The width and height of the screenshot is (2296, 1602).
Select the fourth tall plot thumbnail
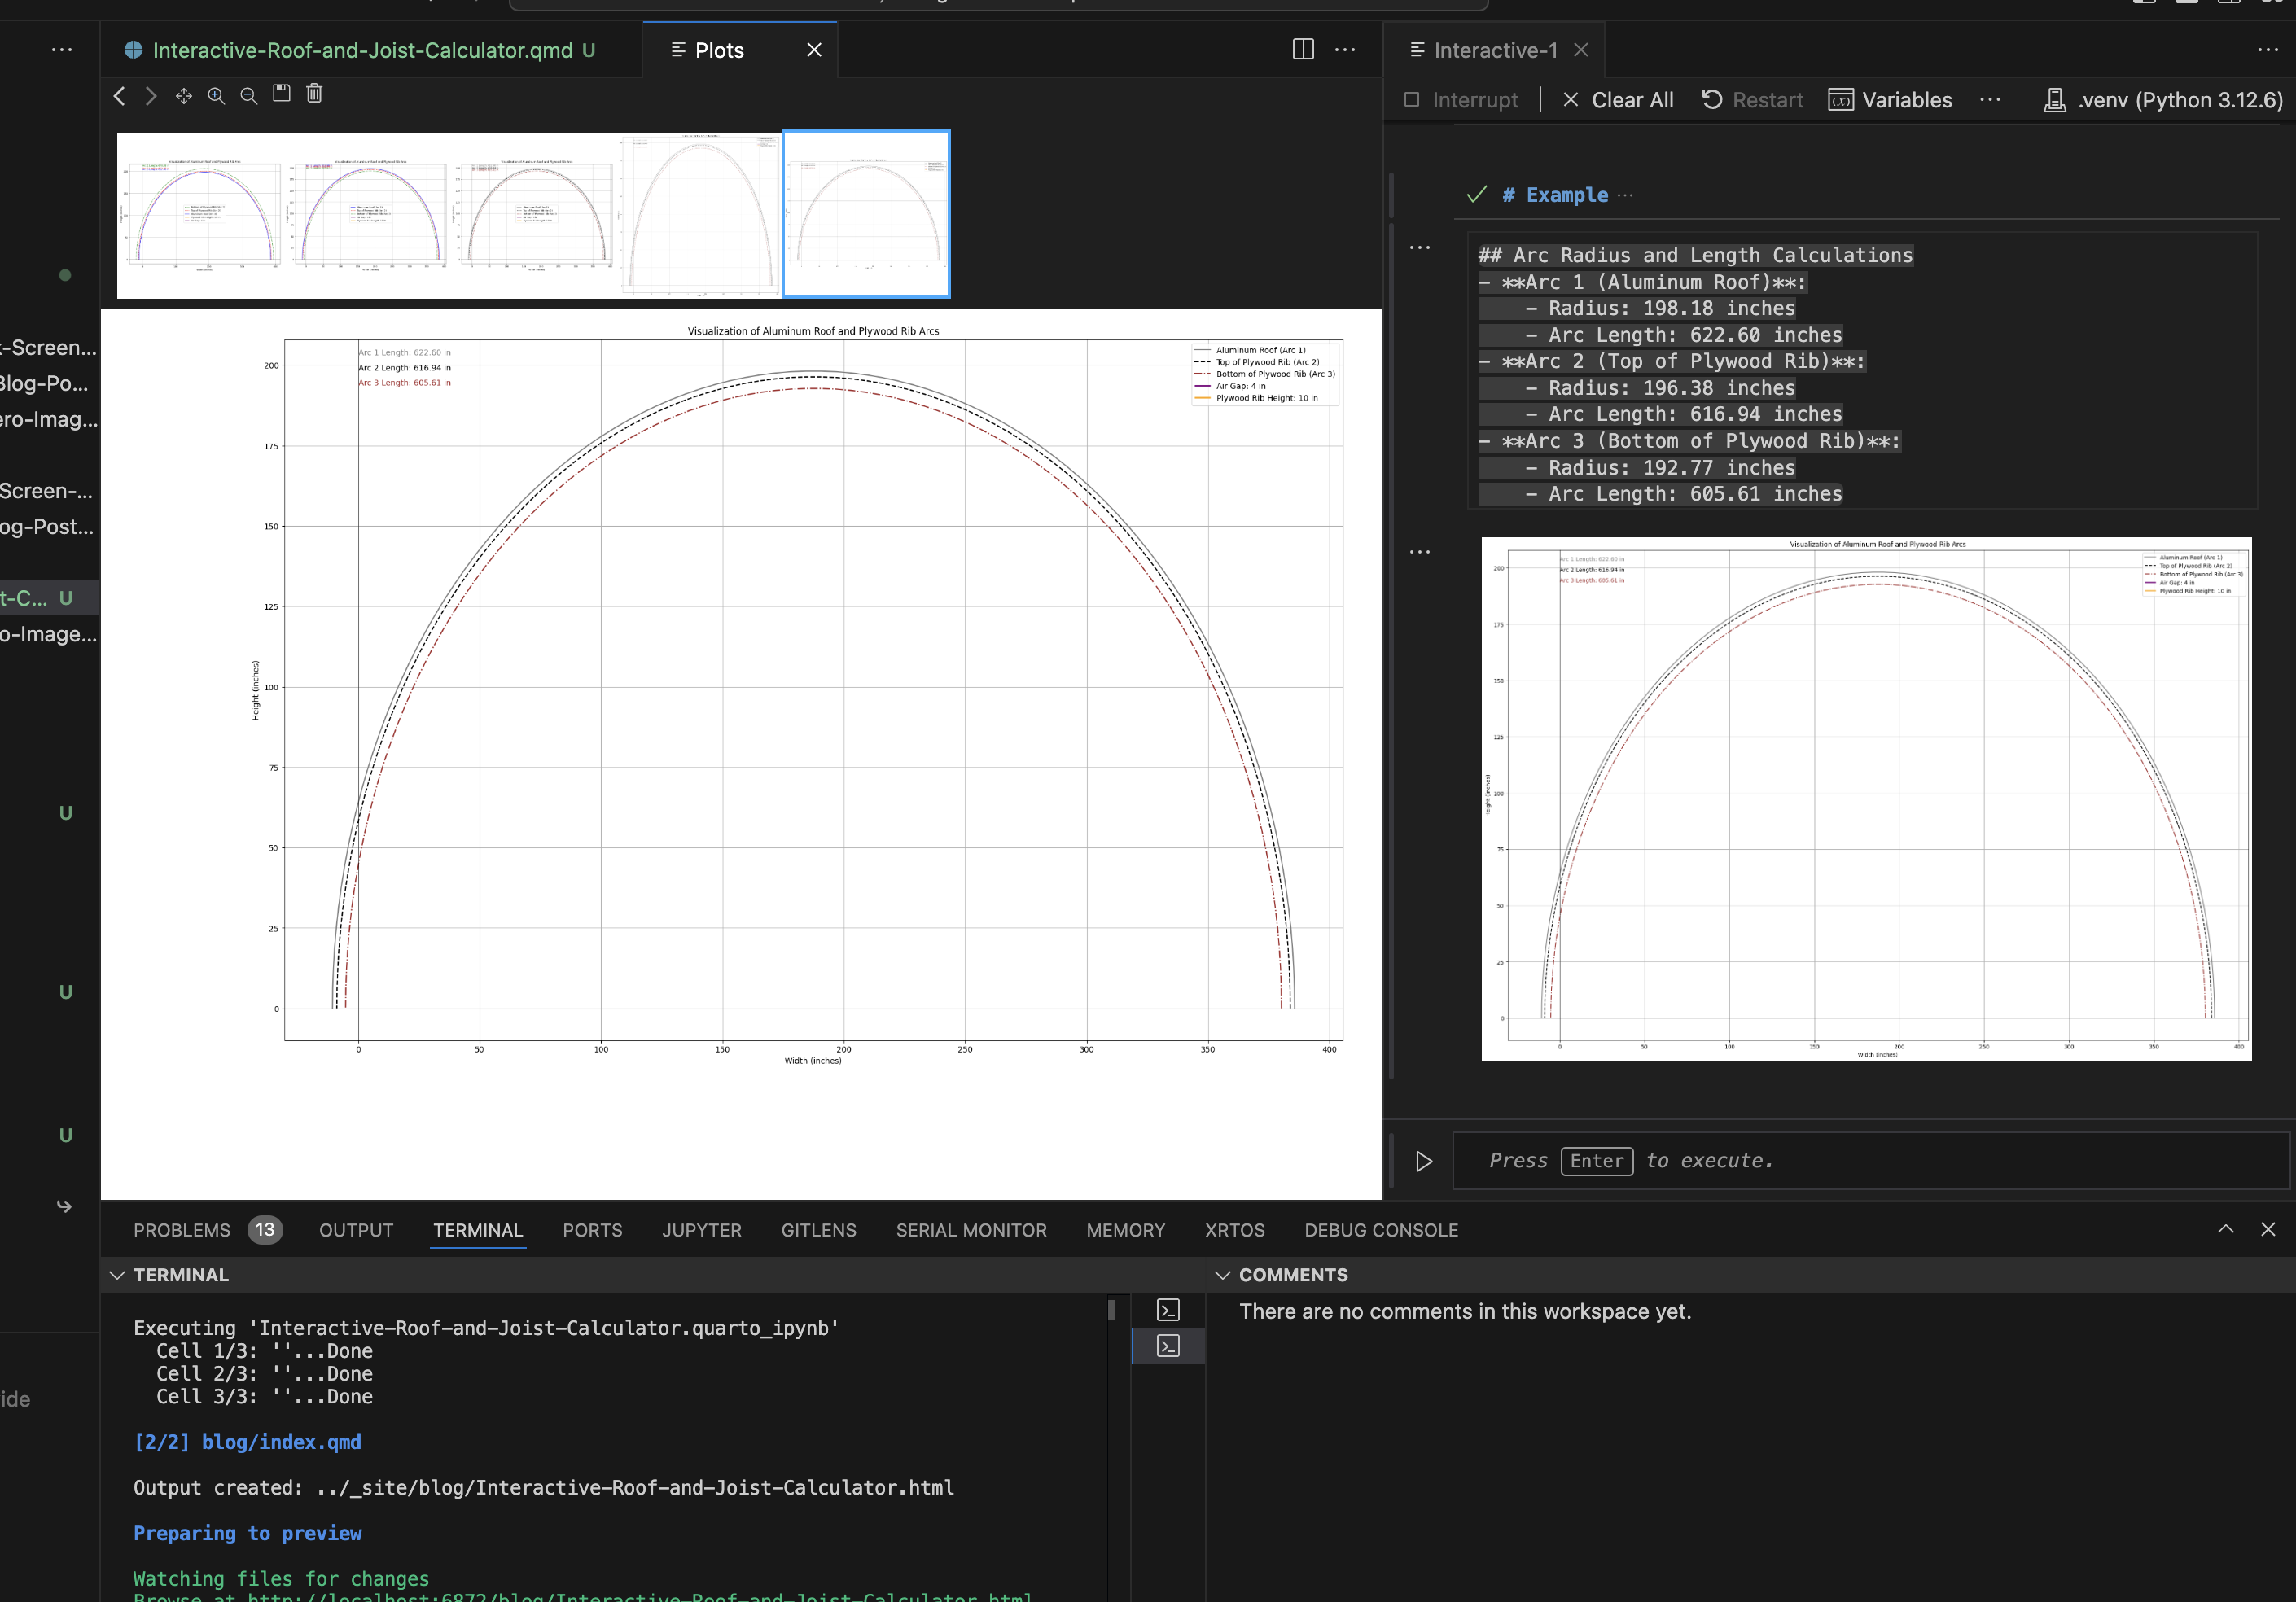point(699,215)
